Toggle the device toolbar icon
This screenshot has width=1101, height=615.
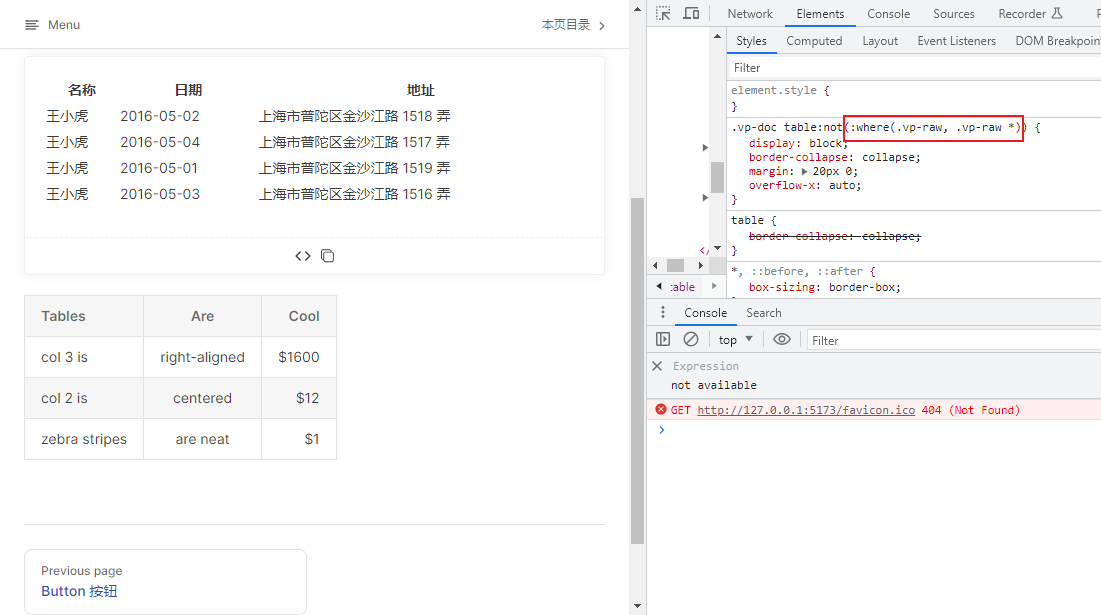click(x=692, y=13)
